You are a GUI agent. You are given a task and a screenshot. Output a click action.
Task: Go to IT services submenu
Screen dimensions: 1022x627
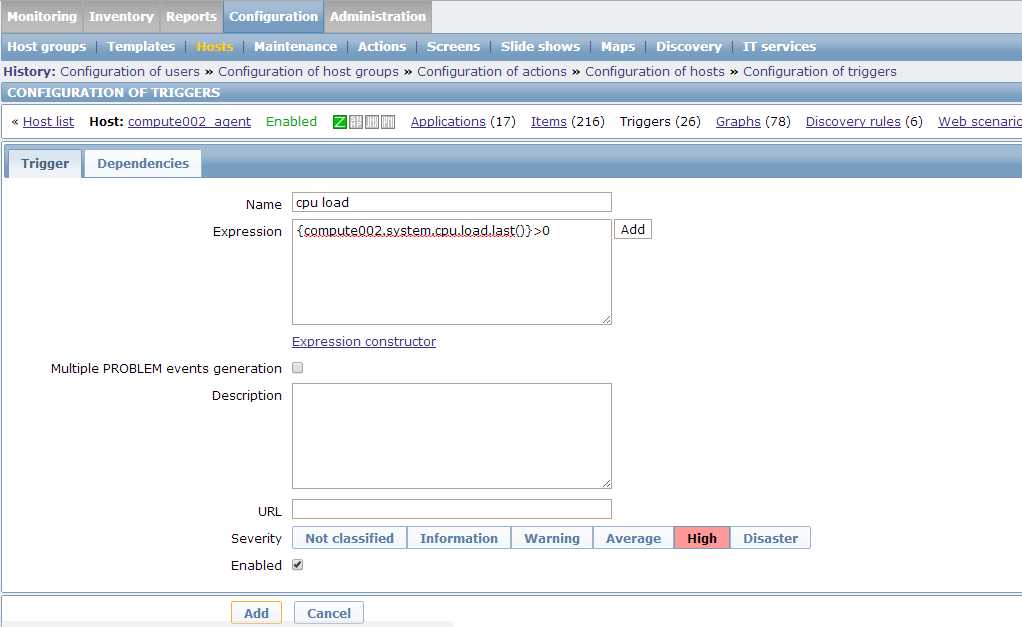pos(780,46)
